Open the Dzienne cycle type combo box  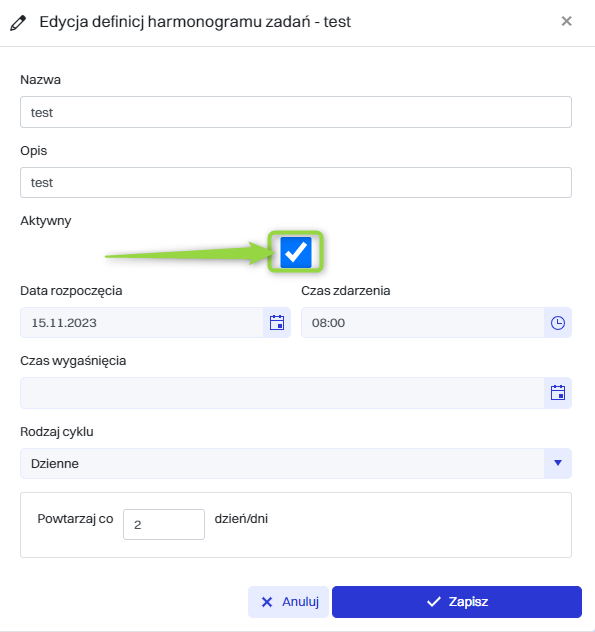click(296, 464)
